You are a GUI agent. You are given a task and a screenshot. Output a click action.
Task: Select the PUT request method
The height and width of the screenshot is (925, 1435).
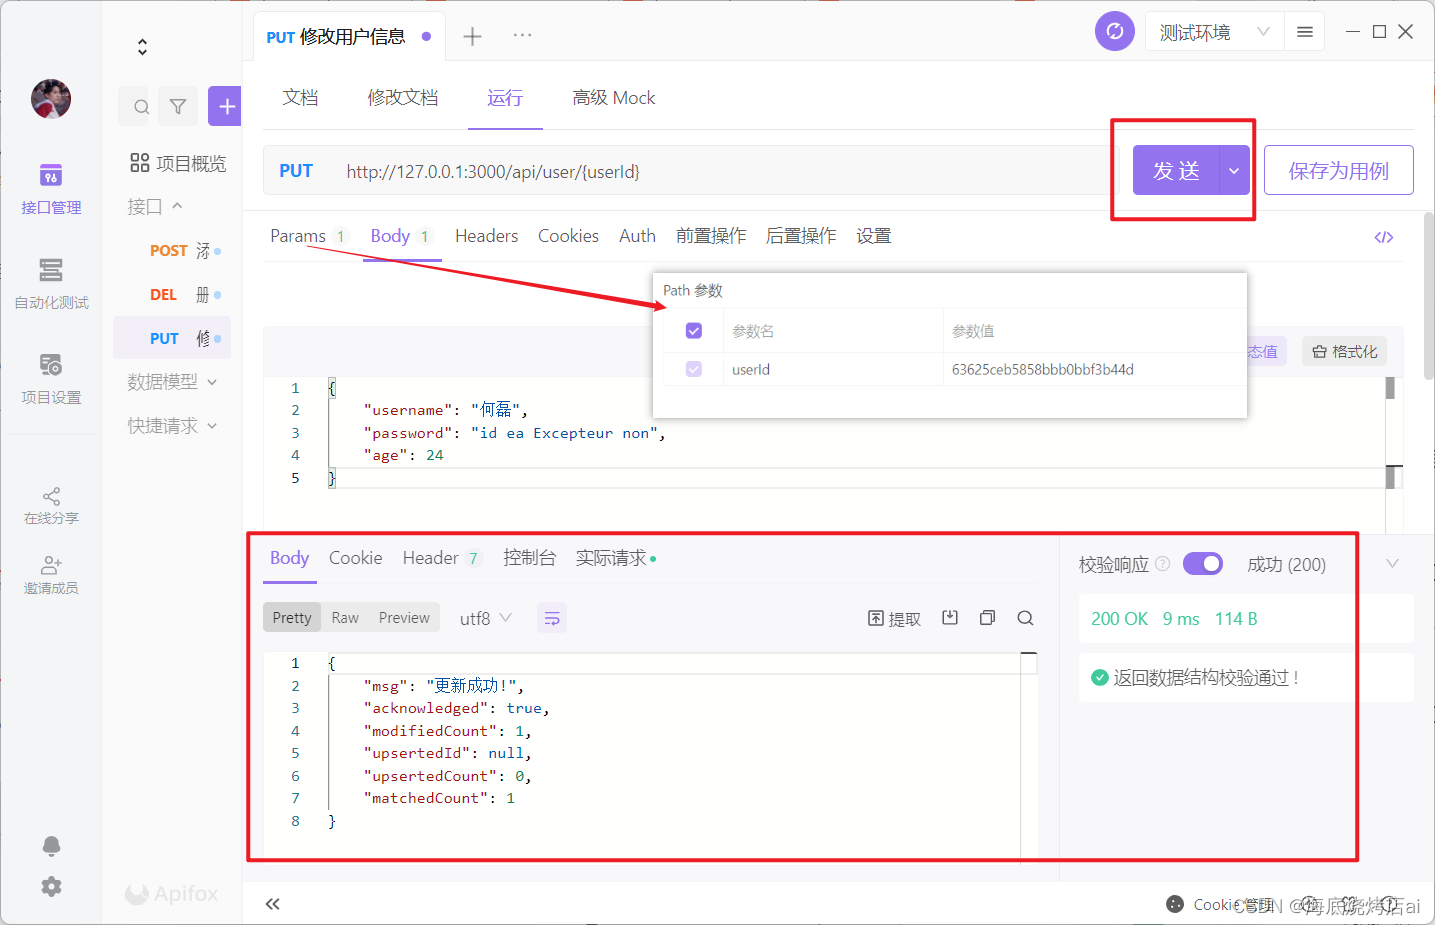[296, 171]
